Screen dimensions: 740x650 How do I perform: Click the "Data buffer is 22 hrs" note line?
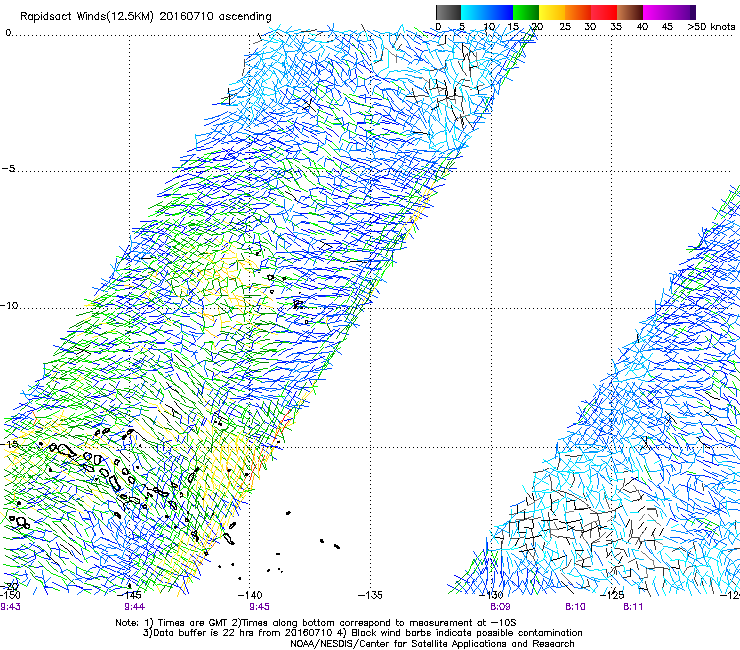coord(362,633)
